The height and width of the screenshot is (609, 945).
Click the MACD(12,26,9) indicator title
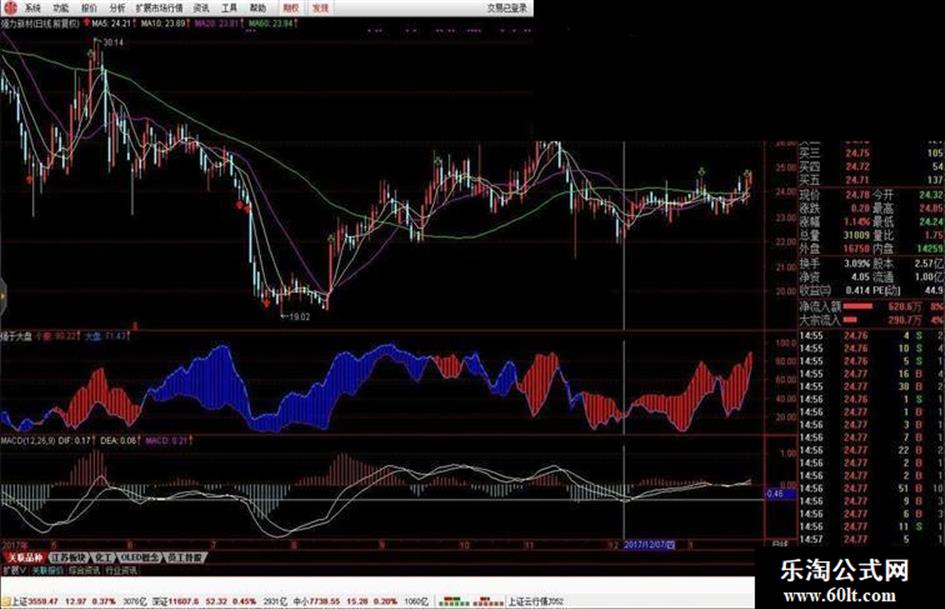coord(28,441)
